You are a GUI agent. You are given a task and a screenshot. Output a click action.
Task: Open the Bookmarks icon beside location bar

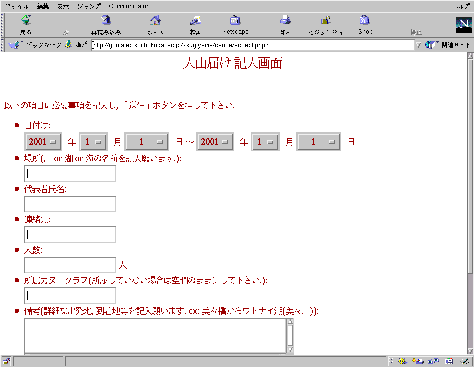click(x=14, y=45)
